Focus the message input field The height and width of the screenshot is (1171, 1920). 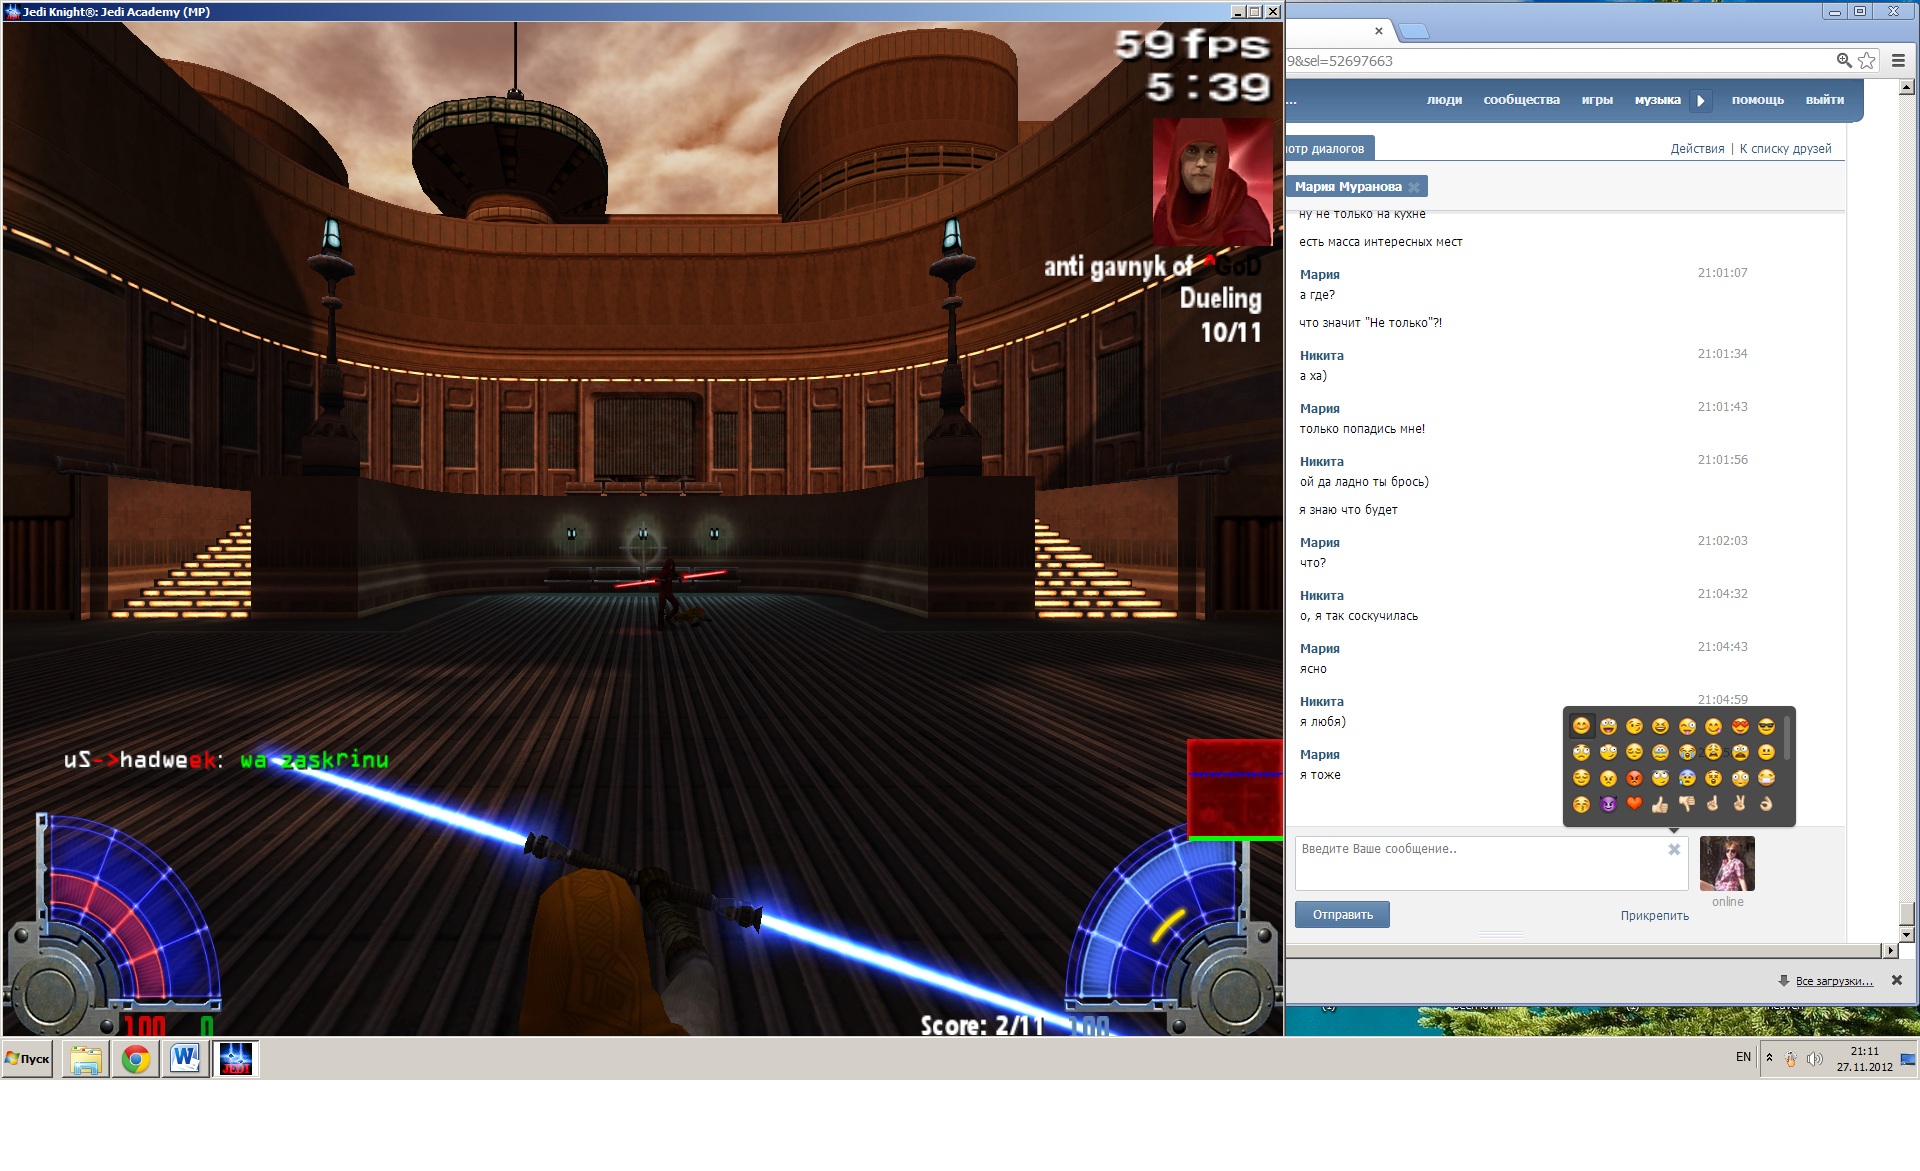[x=1491, y=863]
